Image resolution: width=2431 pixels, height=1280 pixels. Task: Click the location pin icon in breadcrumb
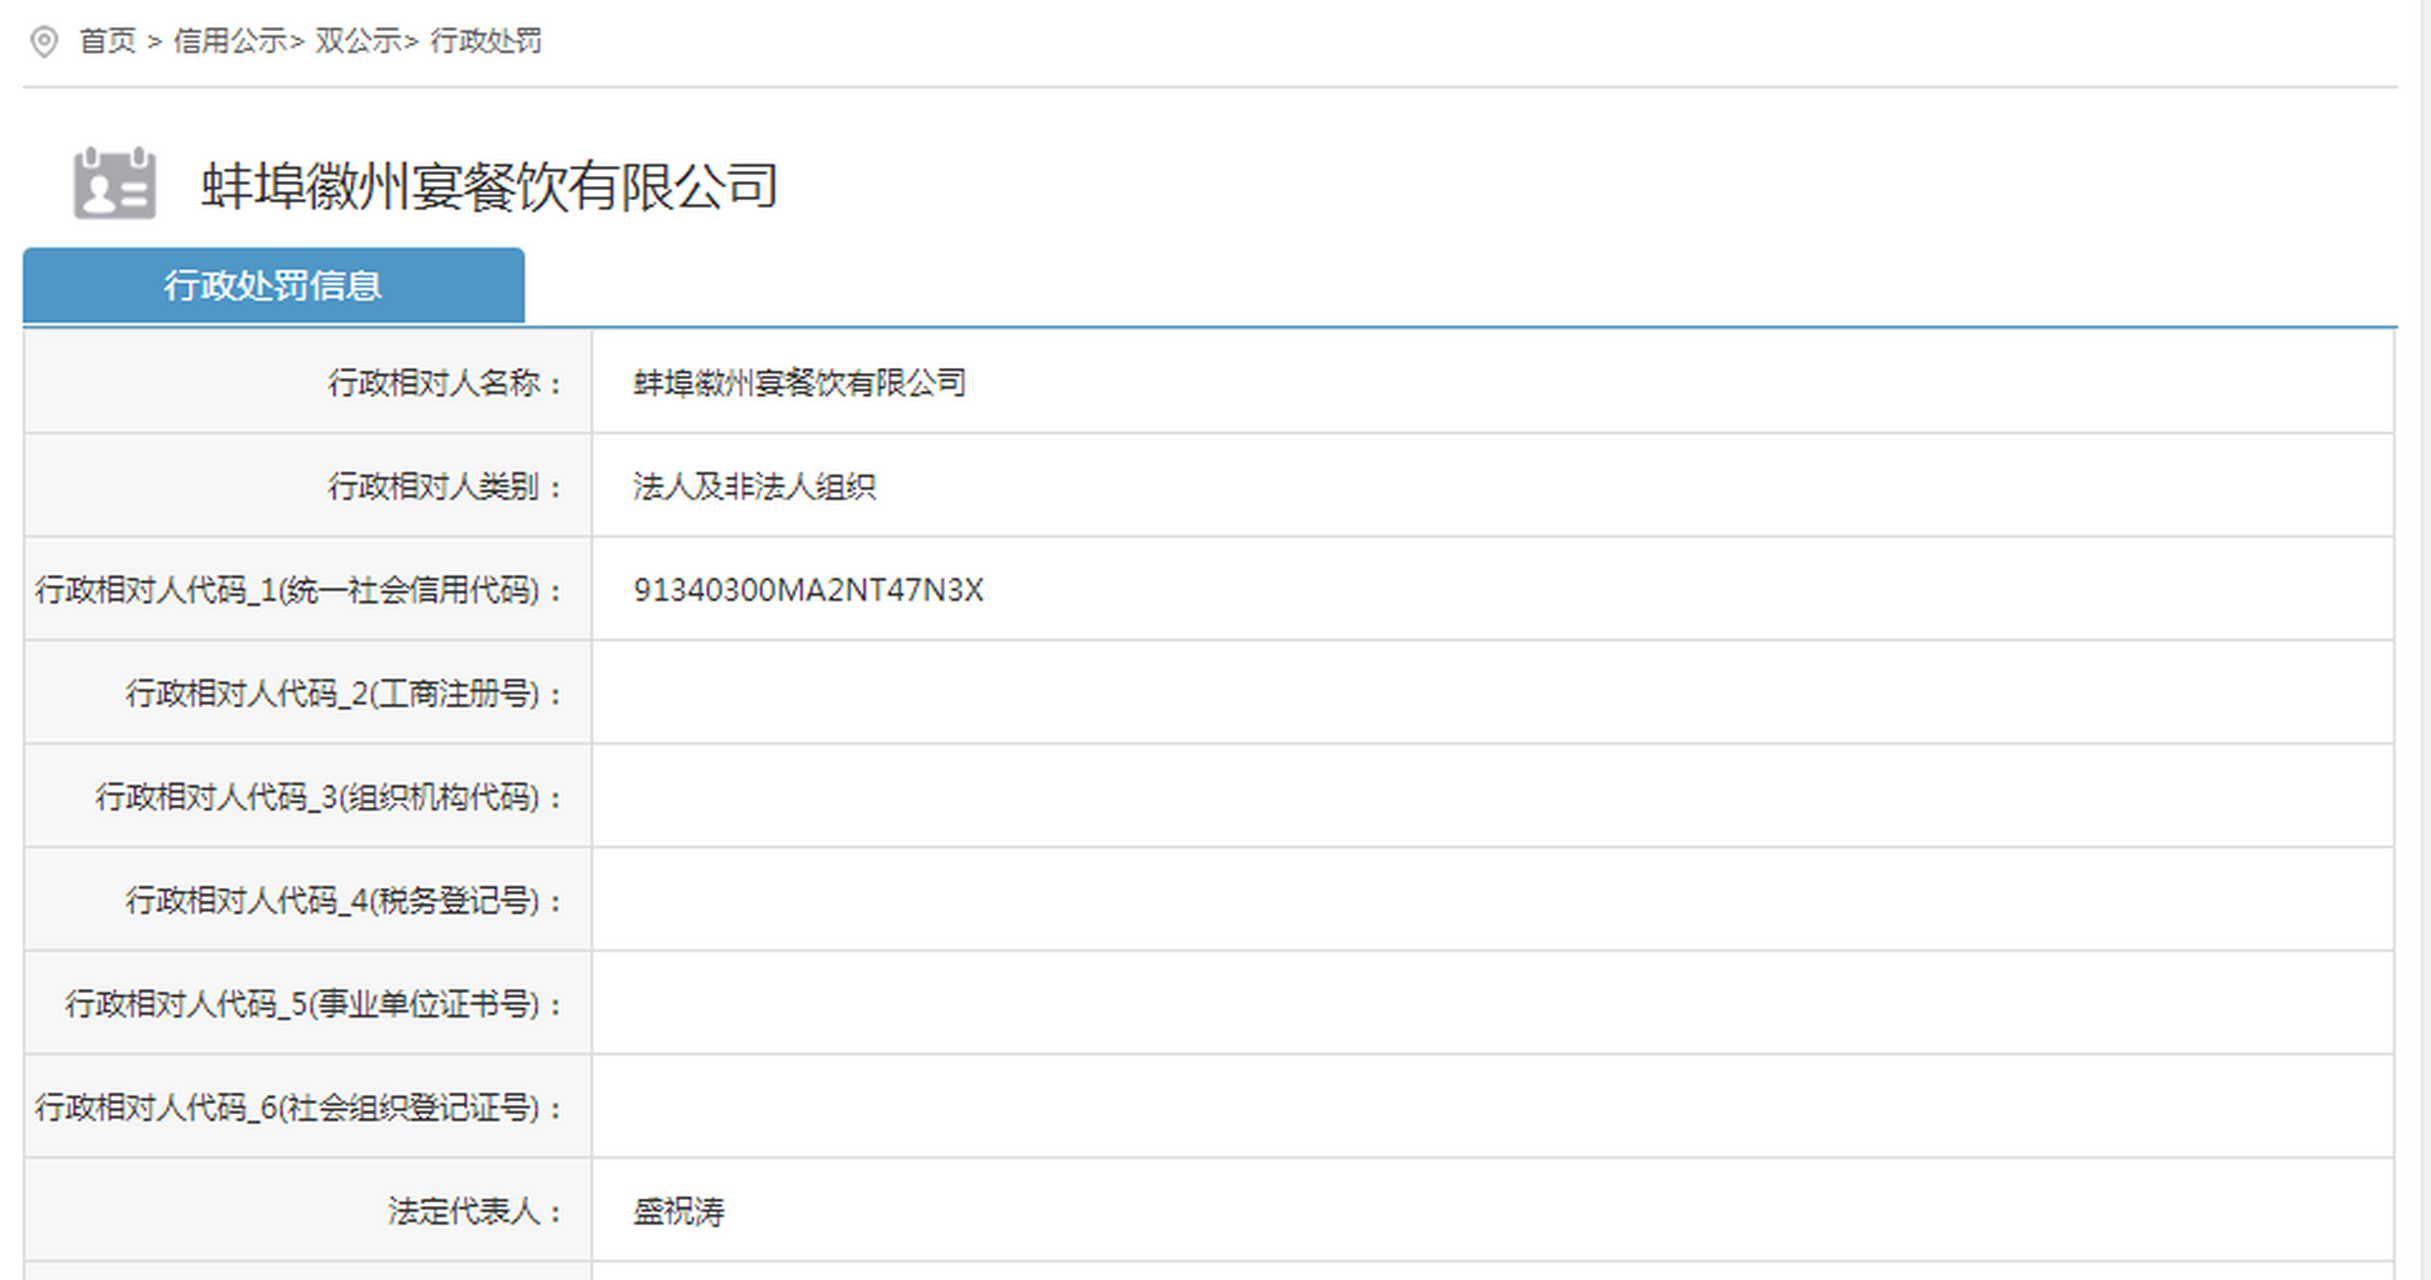pyautogui.click(x=44, y=42)
